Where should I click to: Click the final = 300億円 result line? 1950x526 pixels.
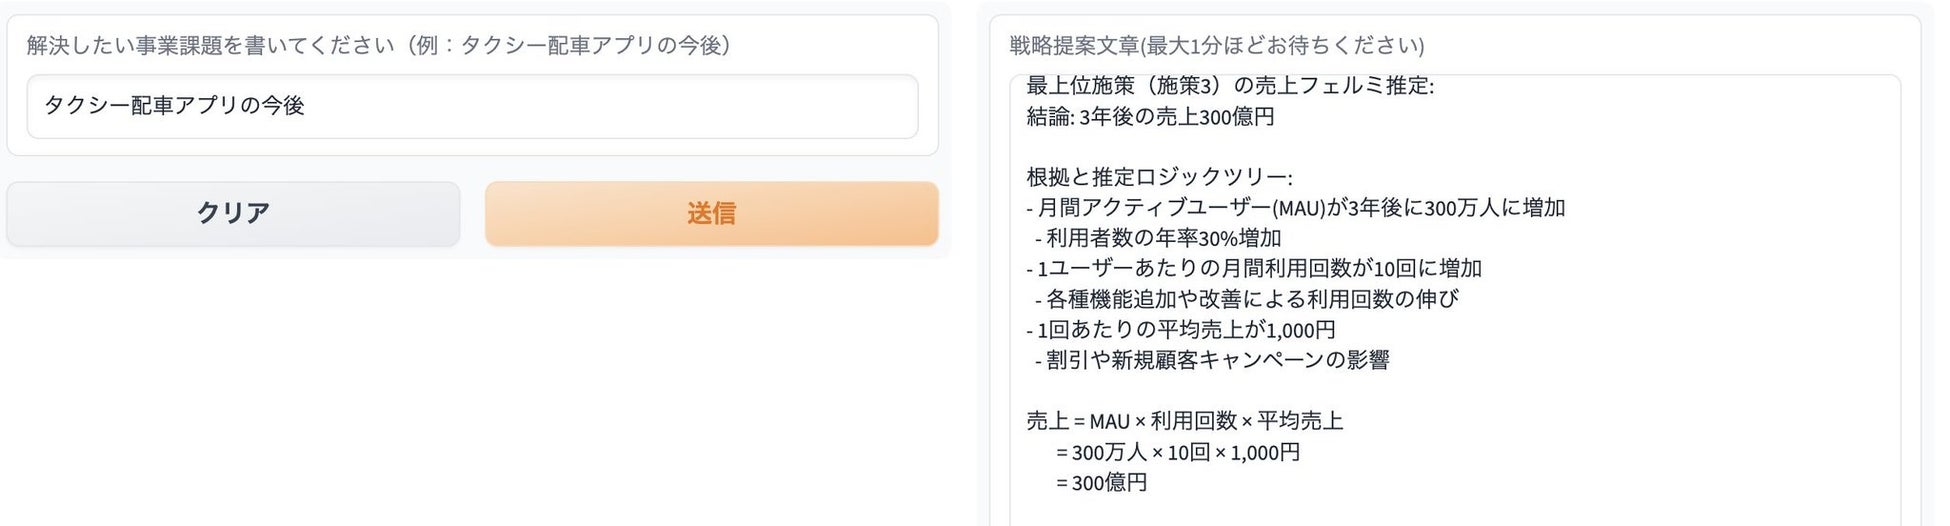(x=1101, y=483)
